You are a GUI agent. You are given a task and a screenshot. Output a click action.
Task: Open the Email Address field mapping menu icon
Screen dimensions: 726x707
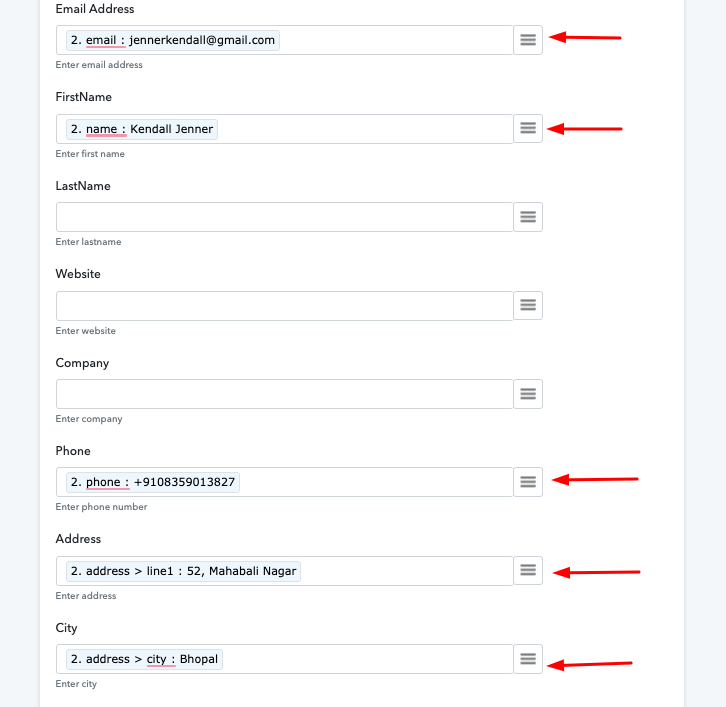(x=528, y=40)
